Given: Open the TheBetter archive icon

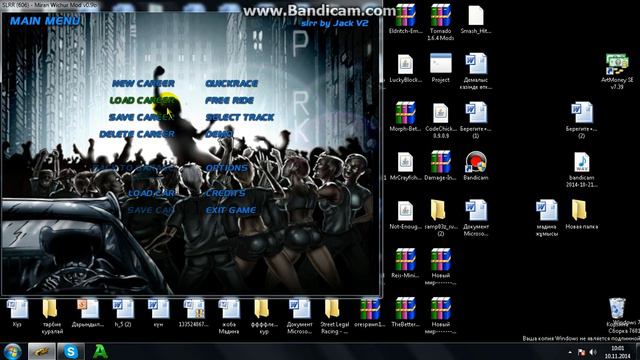Looking at the screenshot, I should [405, 309].
